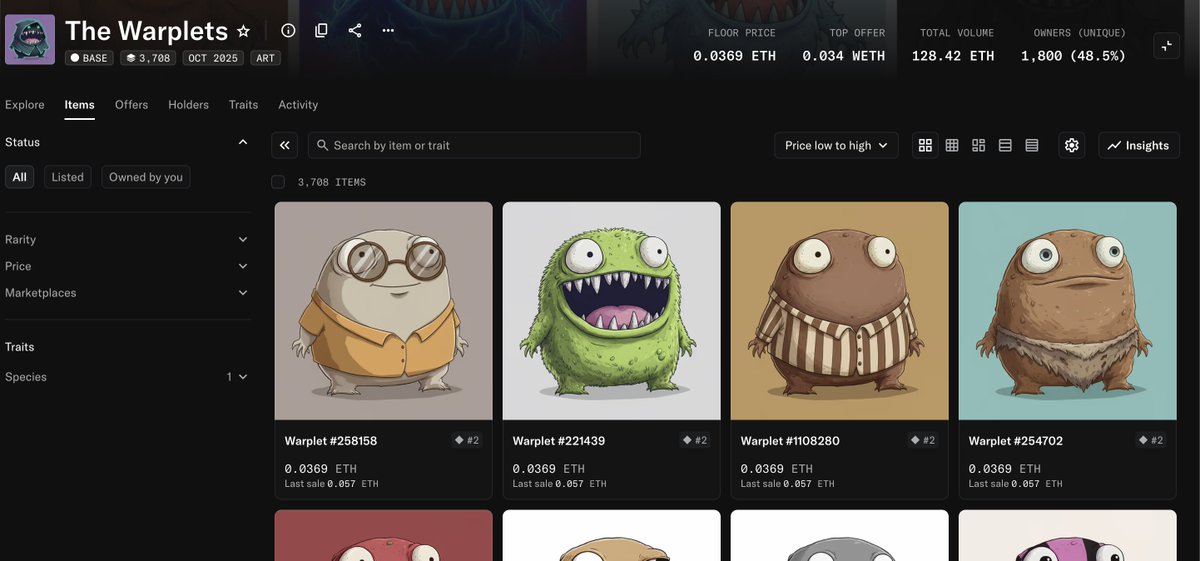Favorite the collection with the star icon
The width and height of the screenshot is (1200, 561).
(x=243, y=31)
